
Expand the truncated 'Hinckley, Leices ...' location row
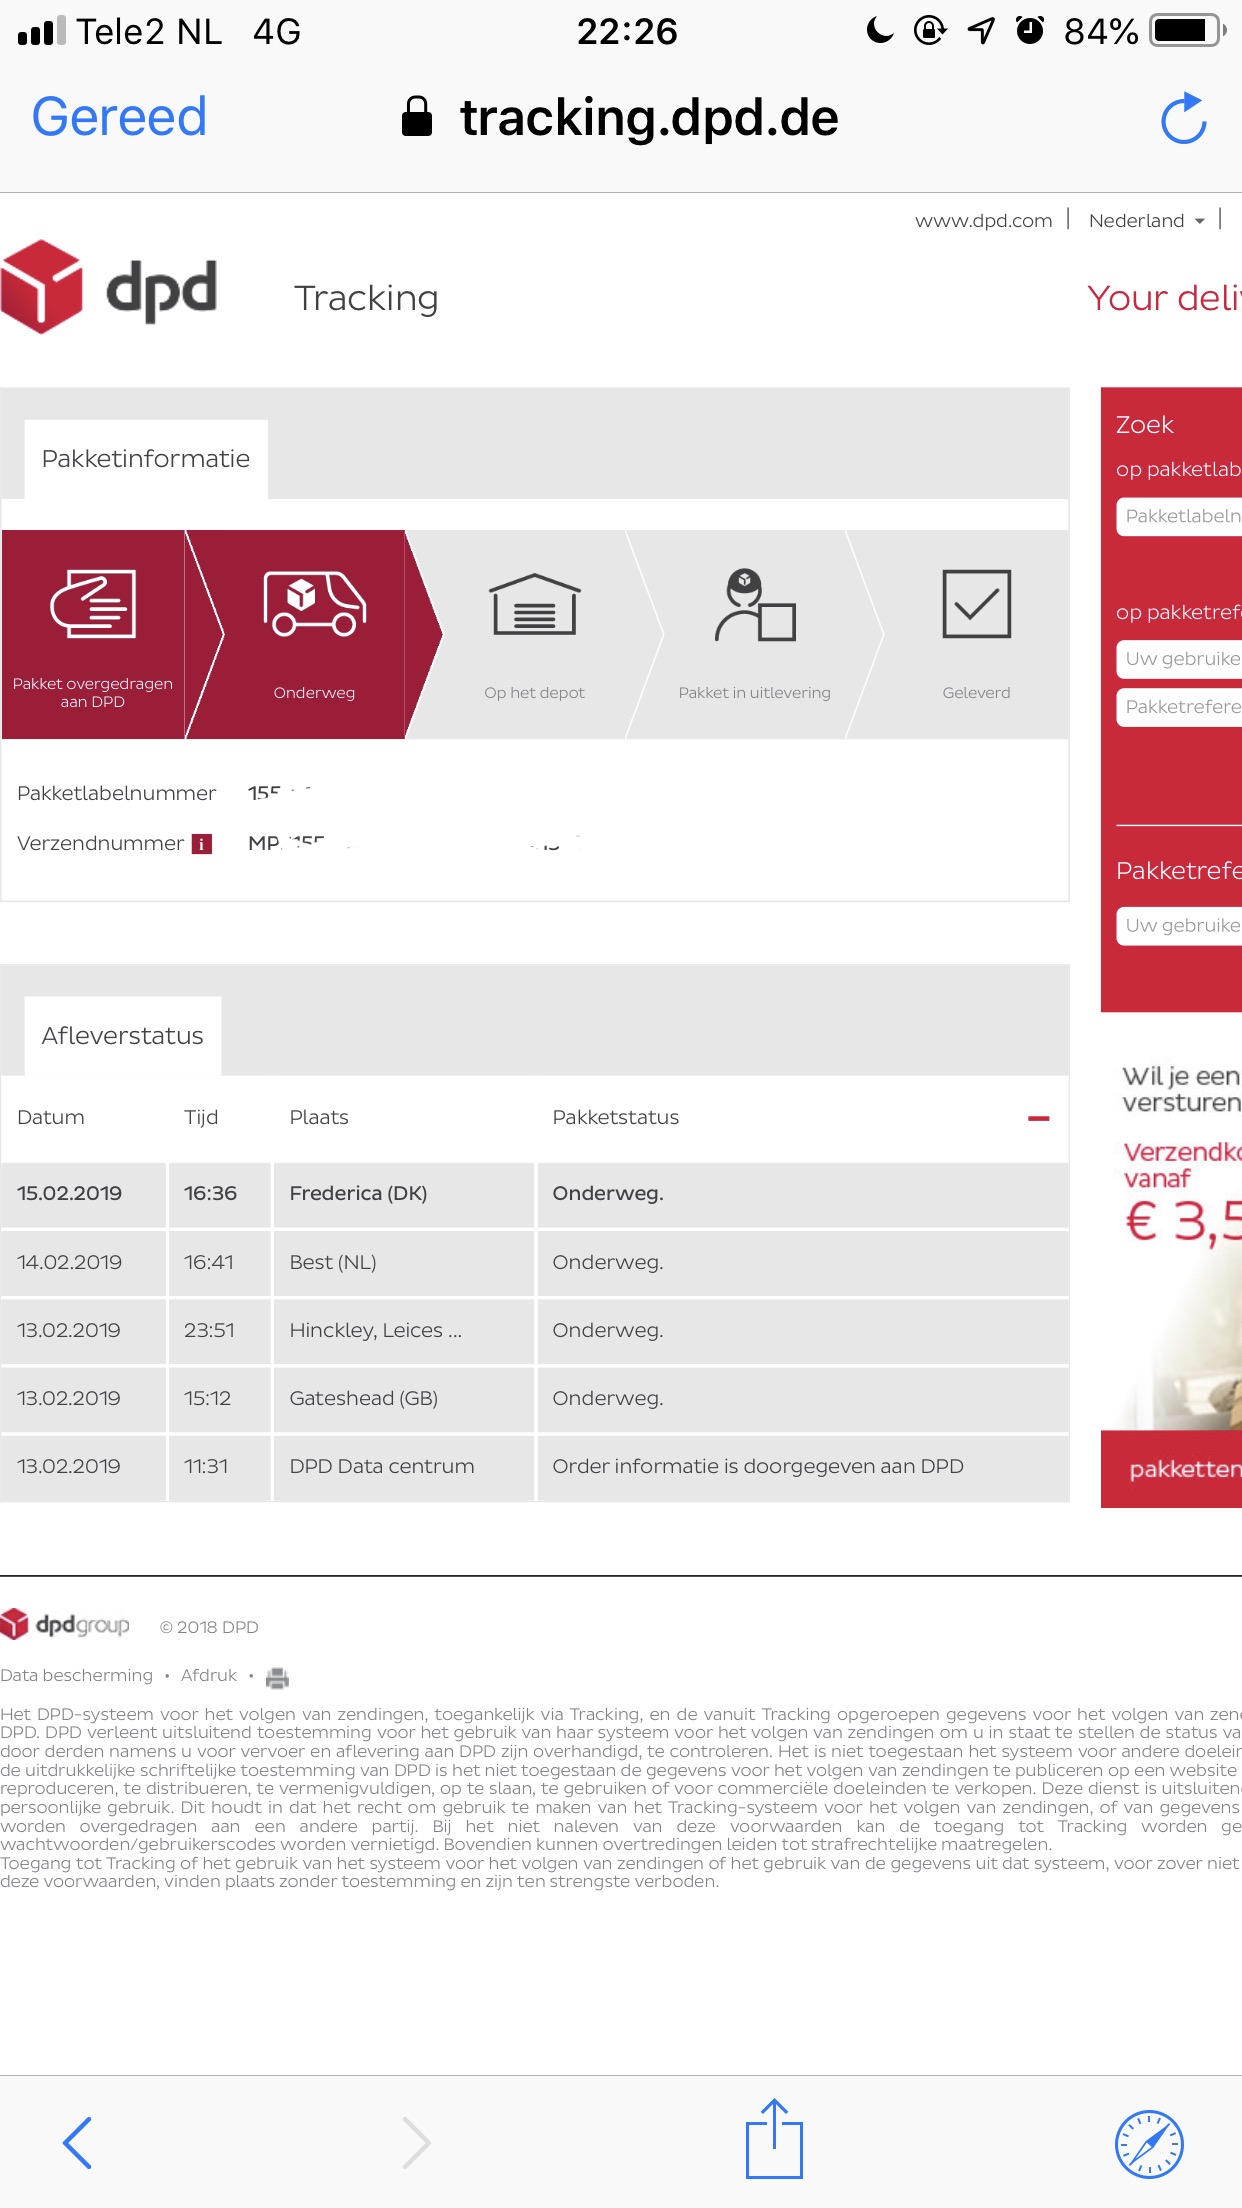pyautogui.click(x=375, y=1330)
